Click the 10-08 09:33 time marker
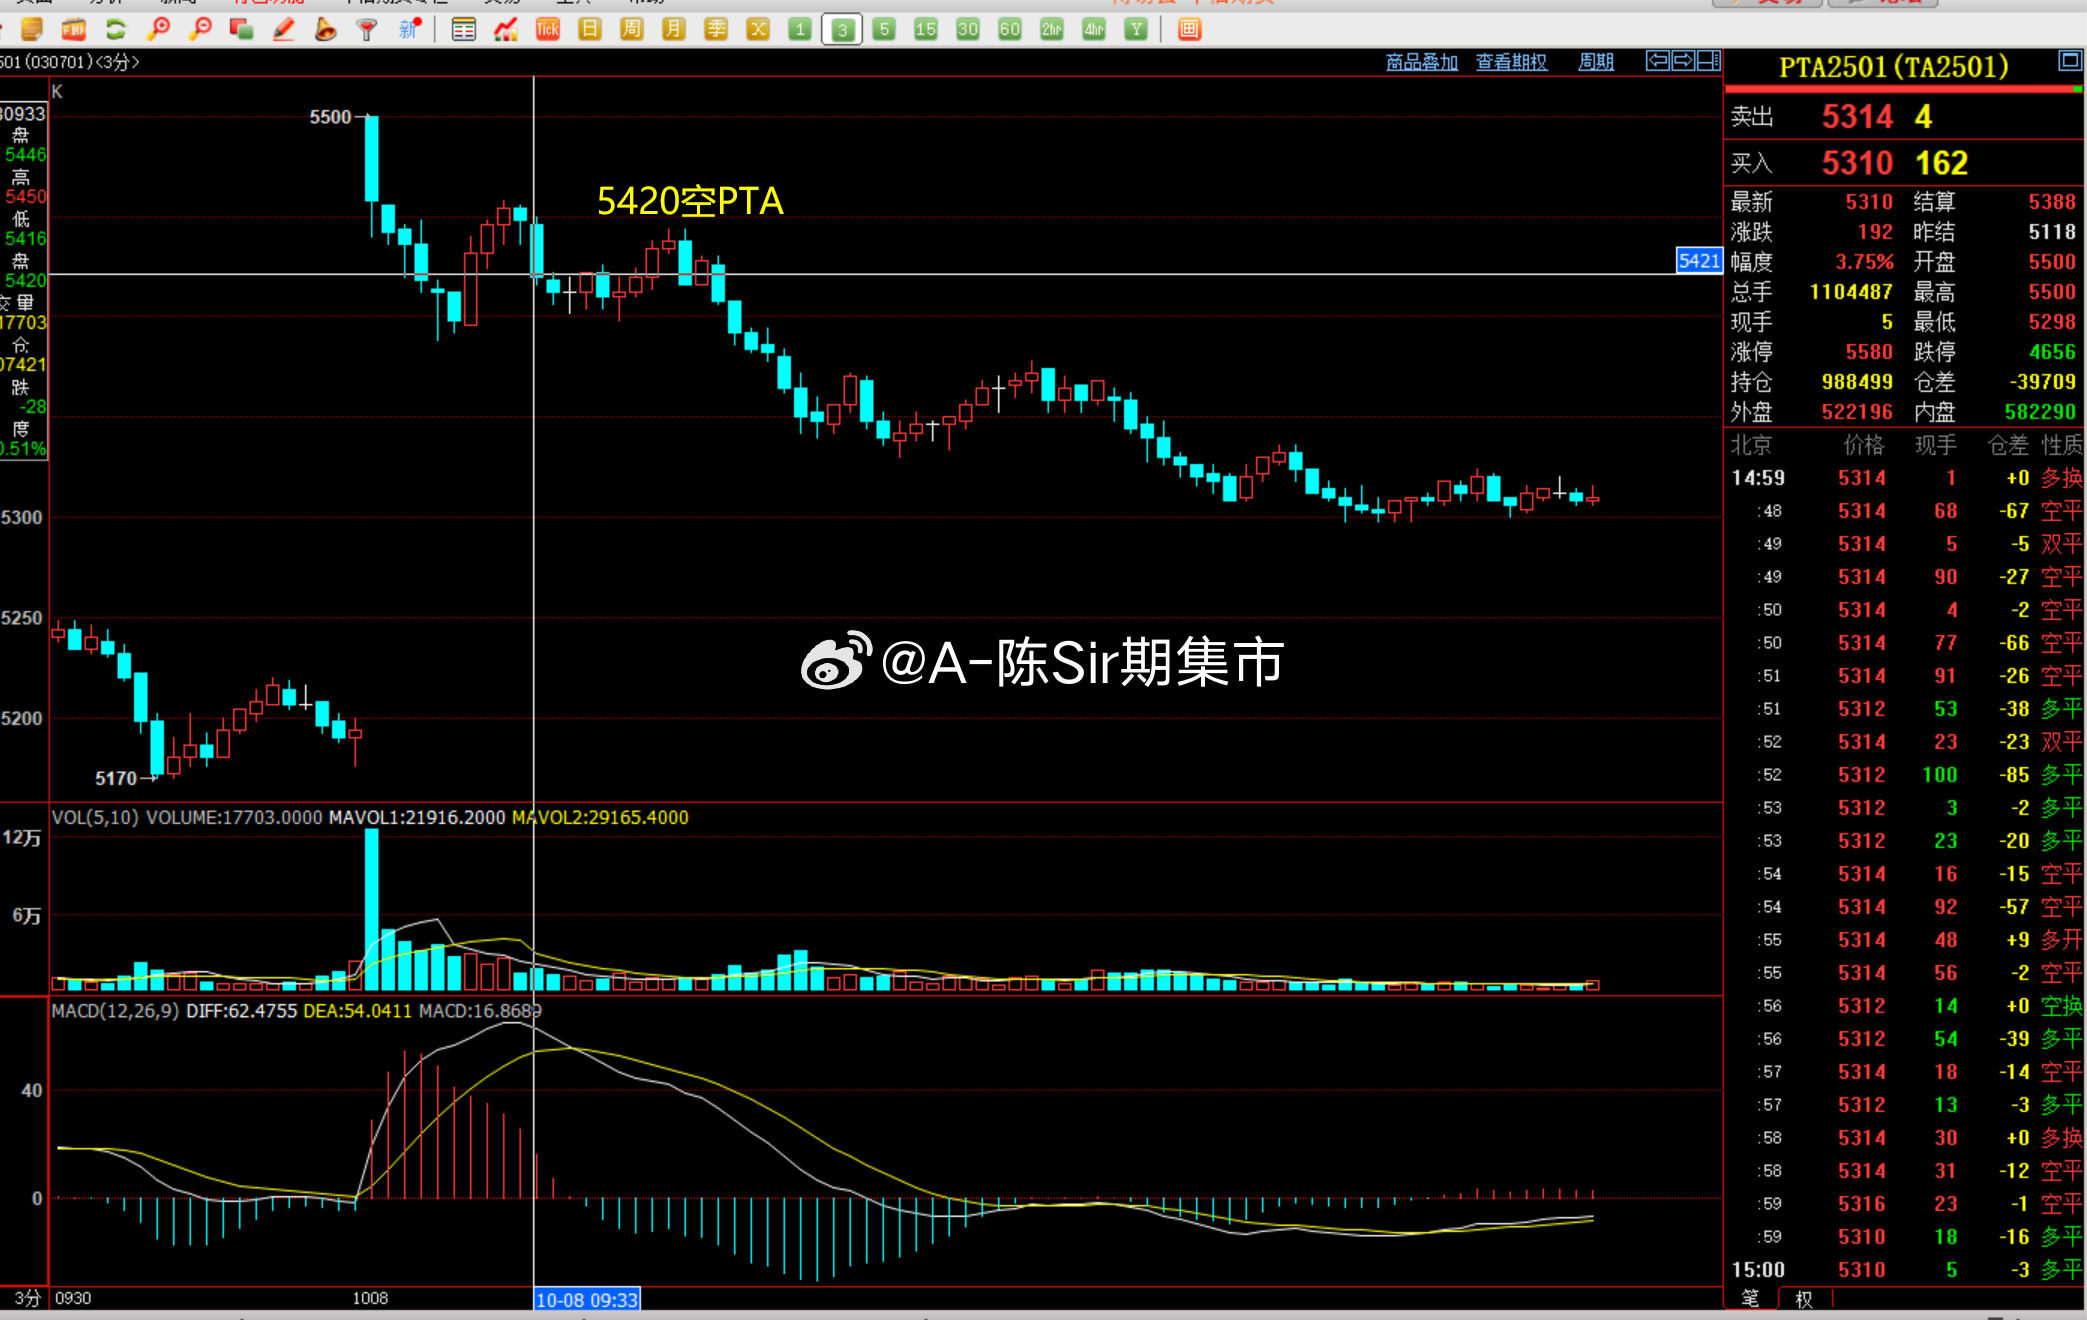Viewport: 2087px width, 1320px height. pyautogui.click(x=587, y=1299)
